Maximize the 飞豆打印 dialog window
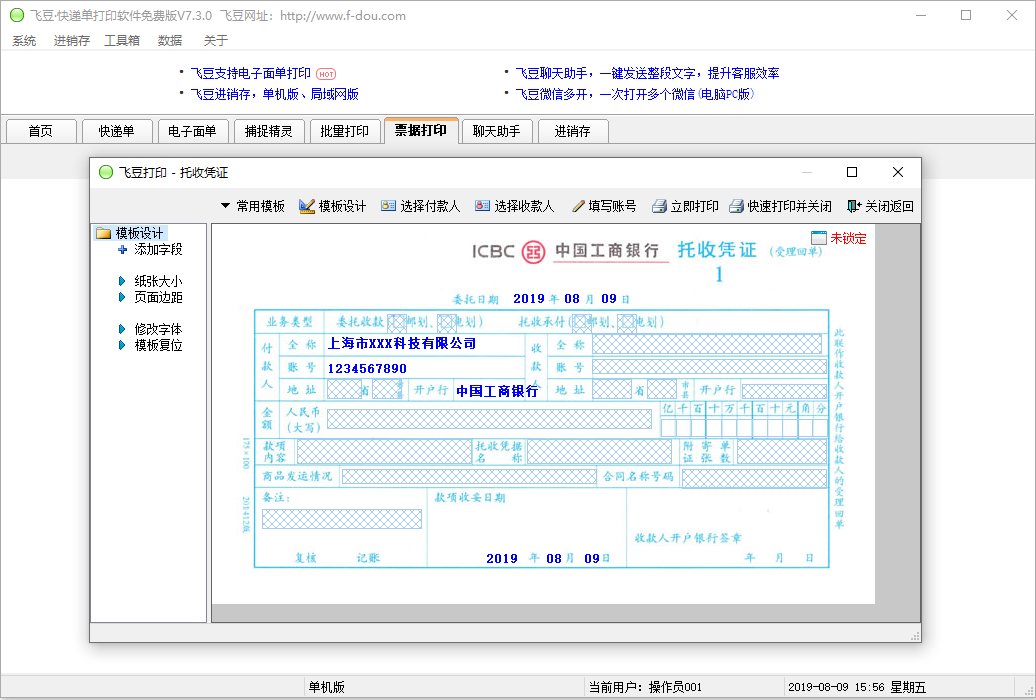This screenshot has width=1036, height=700. (852, 172)
